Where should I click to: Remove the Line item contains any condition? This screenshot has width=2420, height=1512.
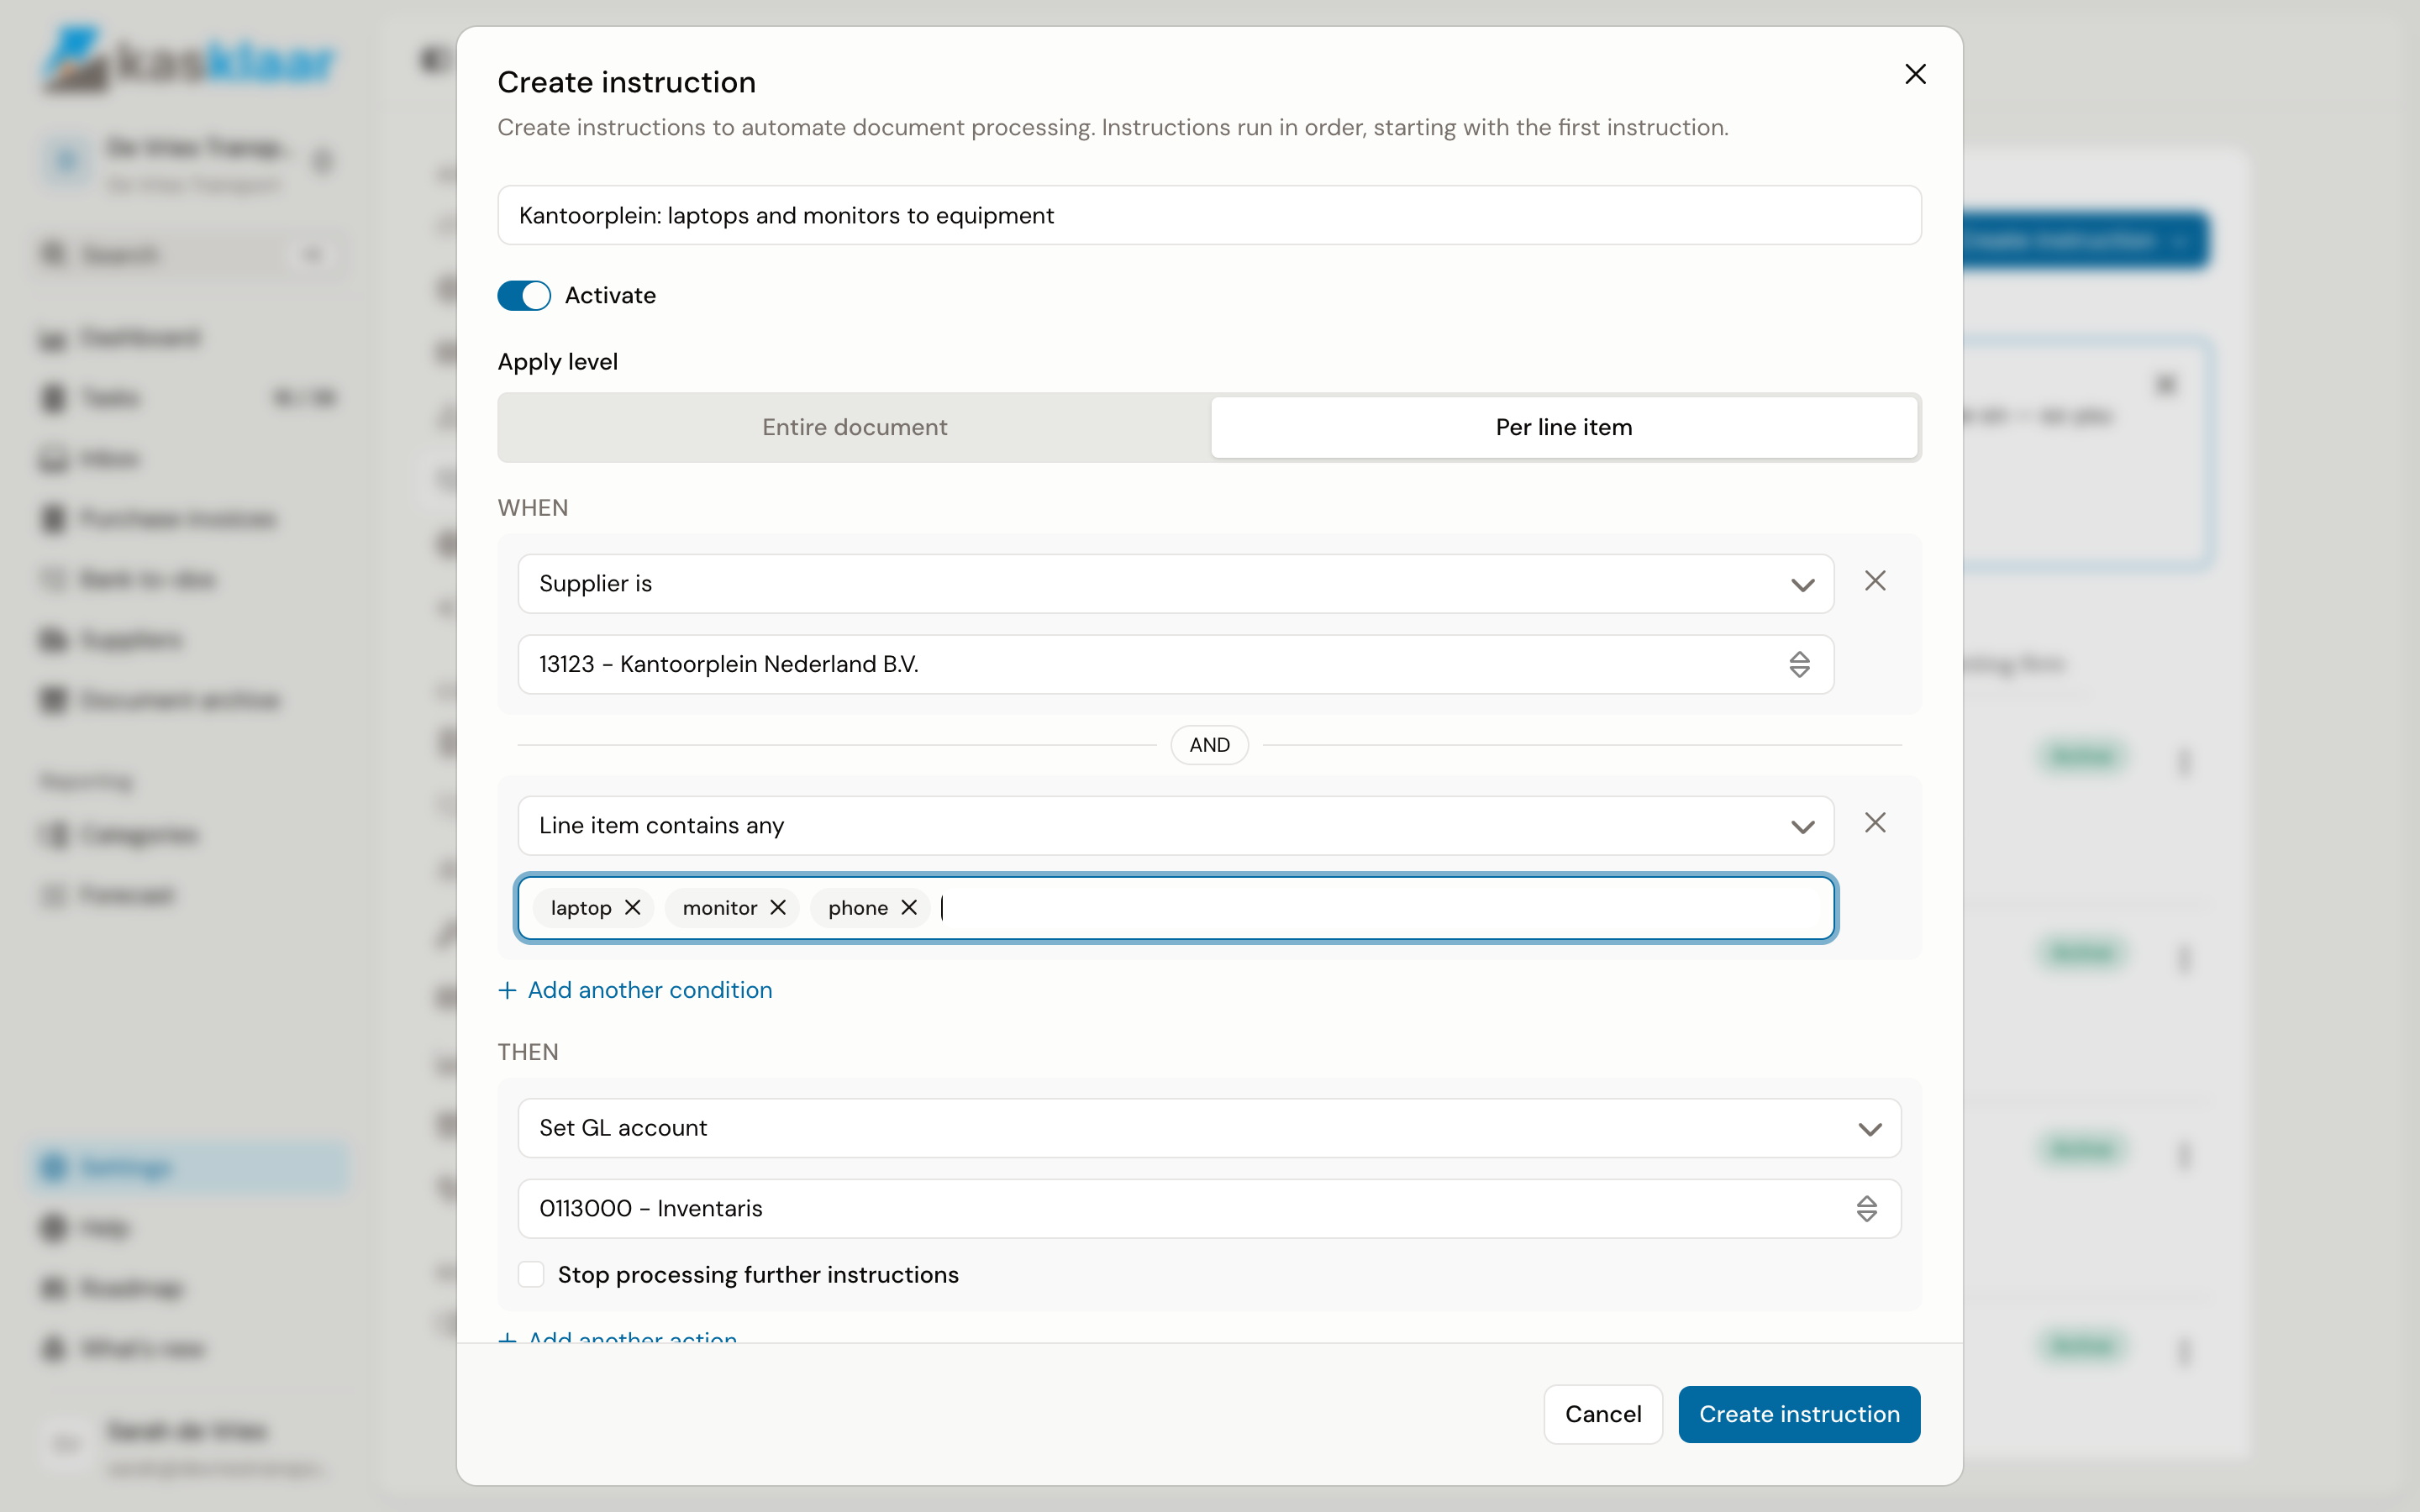tap(1875, 823)
